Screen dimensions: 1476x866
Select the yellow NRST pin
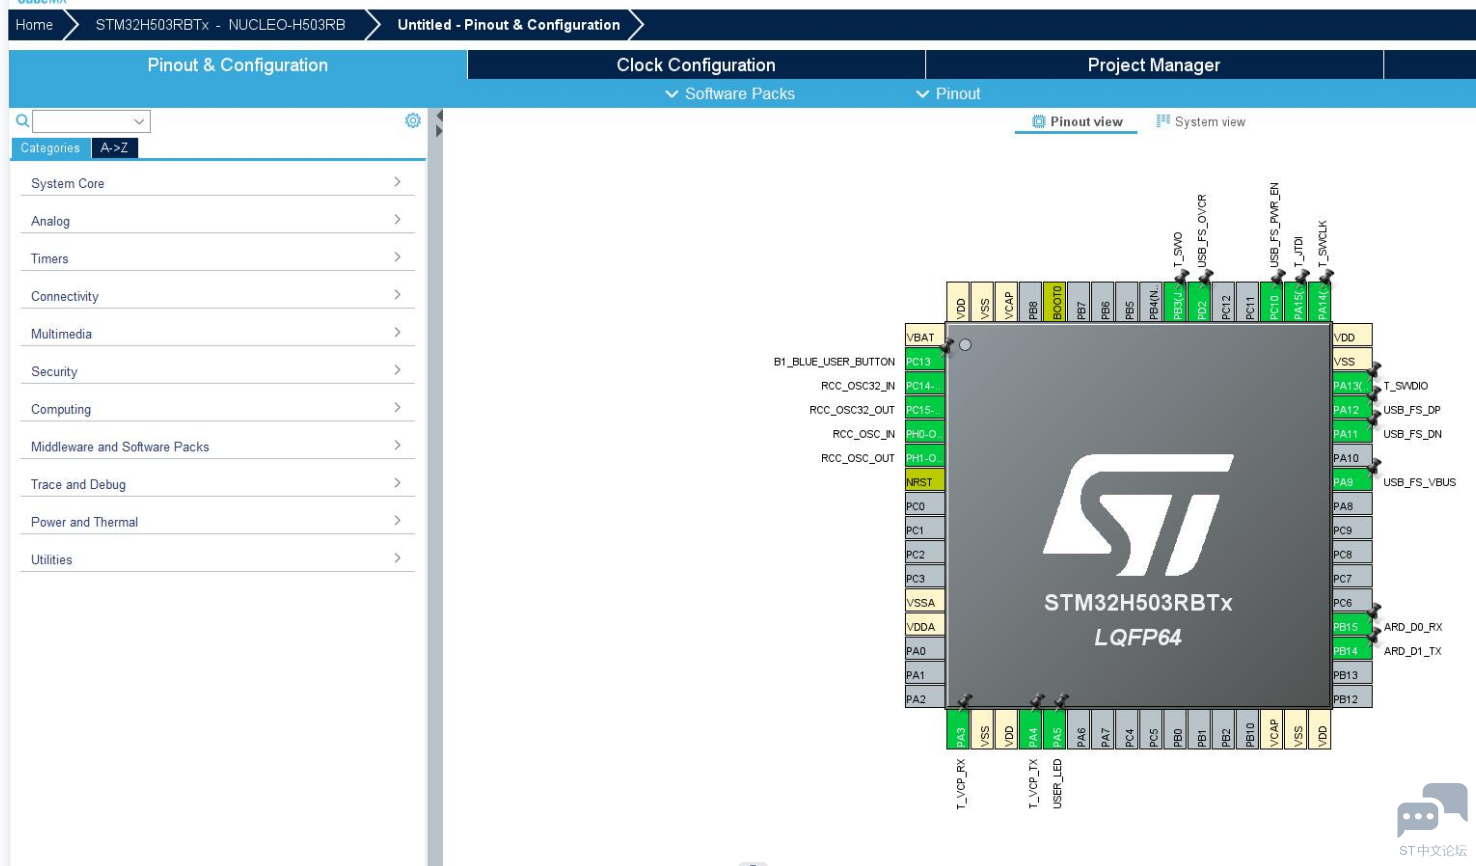point(924,482)
